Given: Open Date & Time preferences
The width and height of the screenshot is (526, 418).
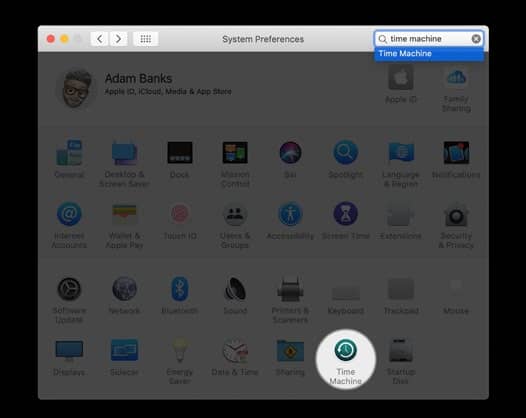Looking at the screenshot, I should 235,357.
